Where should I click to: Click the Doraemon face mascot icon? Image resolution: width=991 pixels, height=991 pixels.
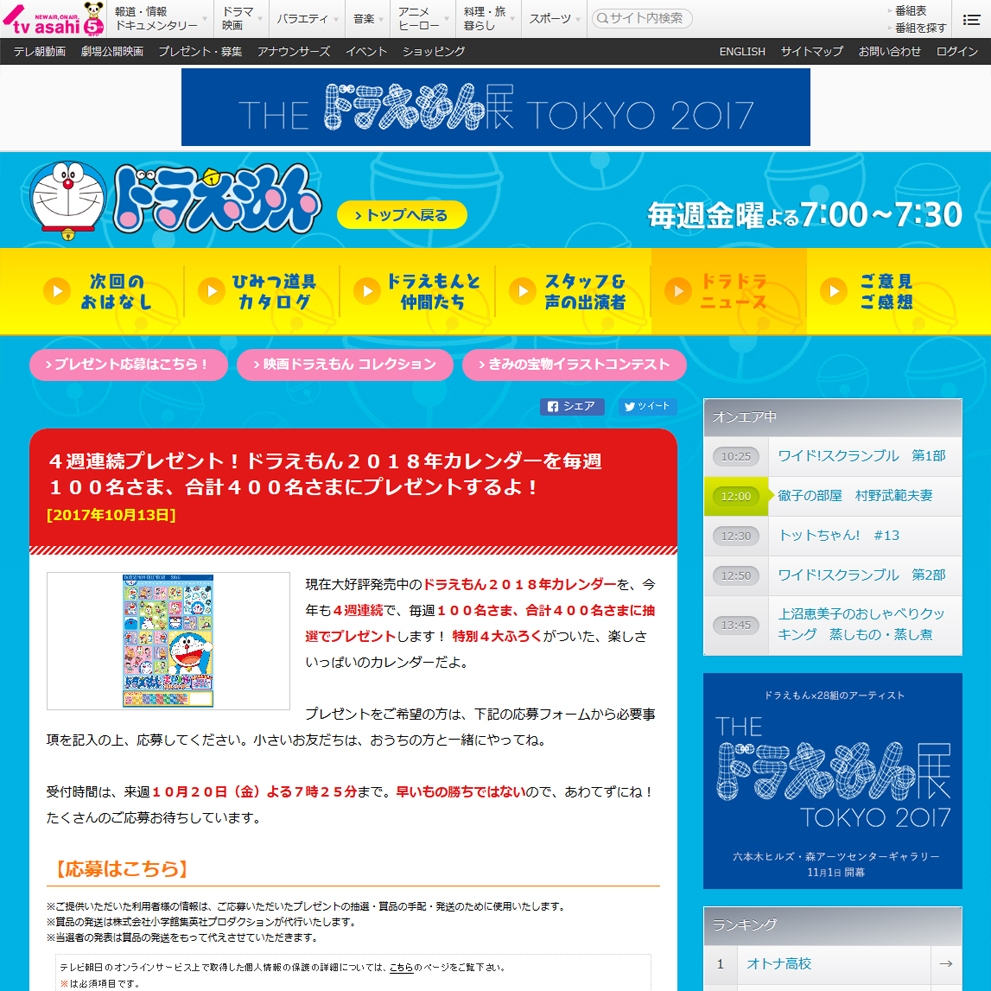68,200
